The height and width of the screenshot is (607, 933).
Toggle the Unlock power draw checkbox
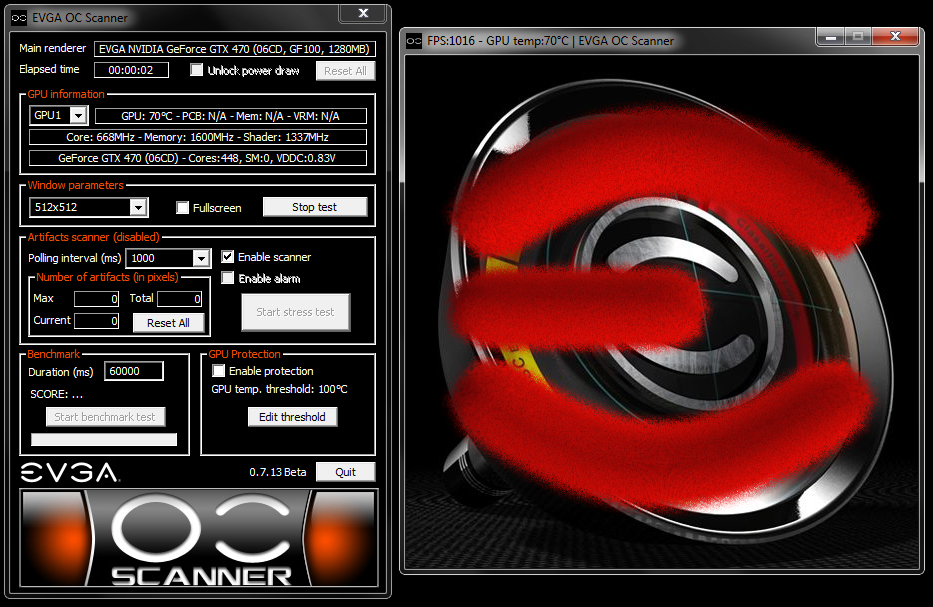pos(196,70)
